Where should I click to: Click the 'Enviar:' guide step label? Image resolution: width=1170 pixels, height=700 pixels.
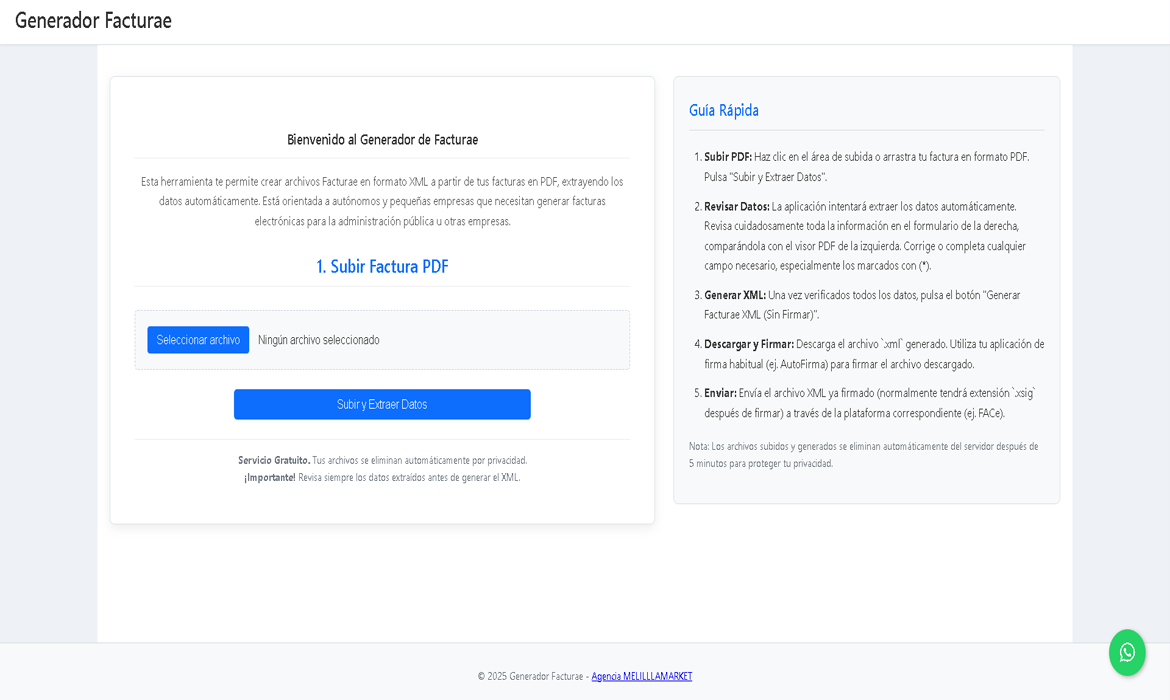pyautogui.click(x=720, y=393)
